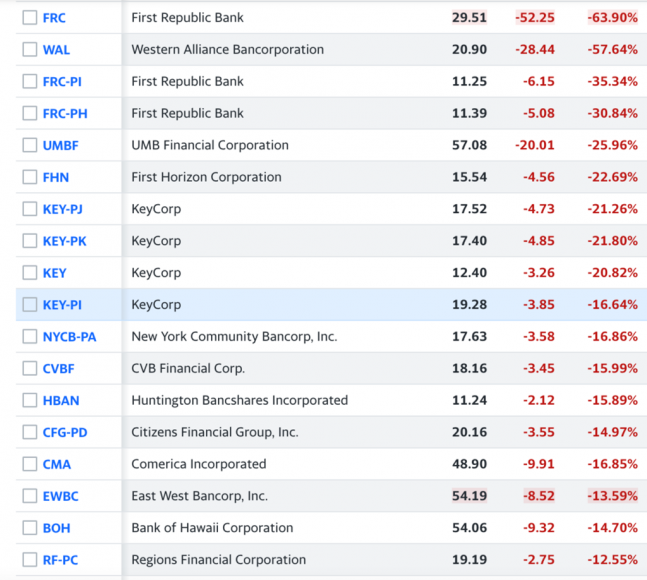The width and height of the screenshot is (647, 580).
Task: Click the Western Alliance Bancorporation name
Action: 228,50
